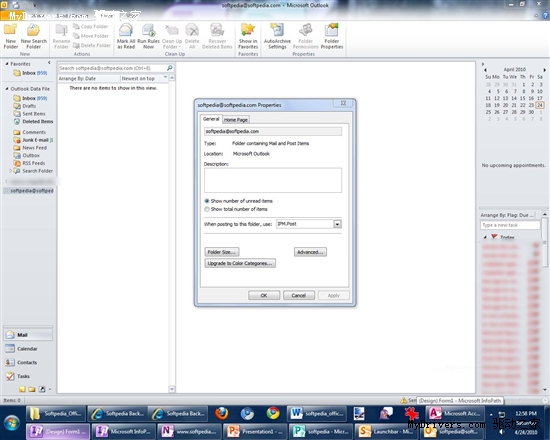Launch Firefox from taskbar
The height and width of the screenshot is (440, 550).
(221, 413)
